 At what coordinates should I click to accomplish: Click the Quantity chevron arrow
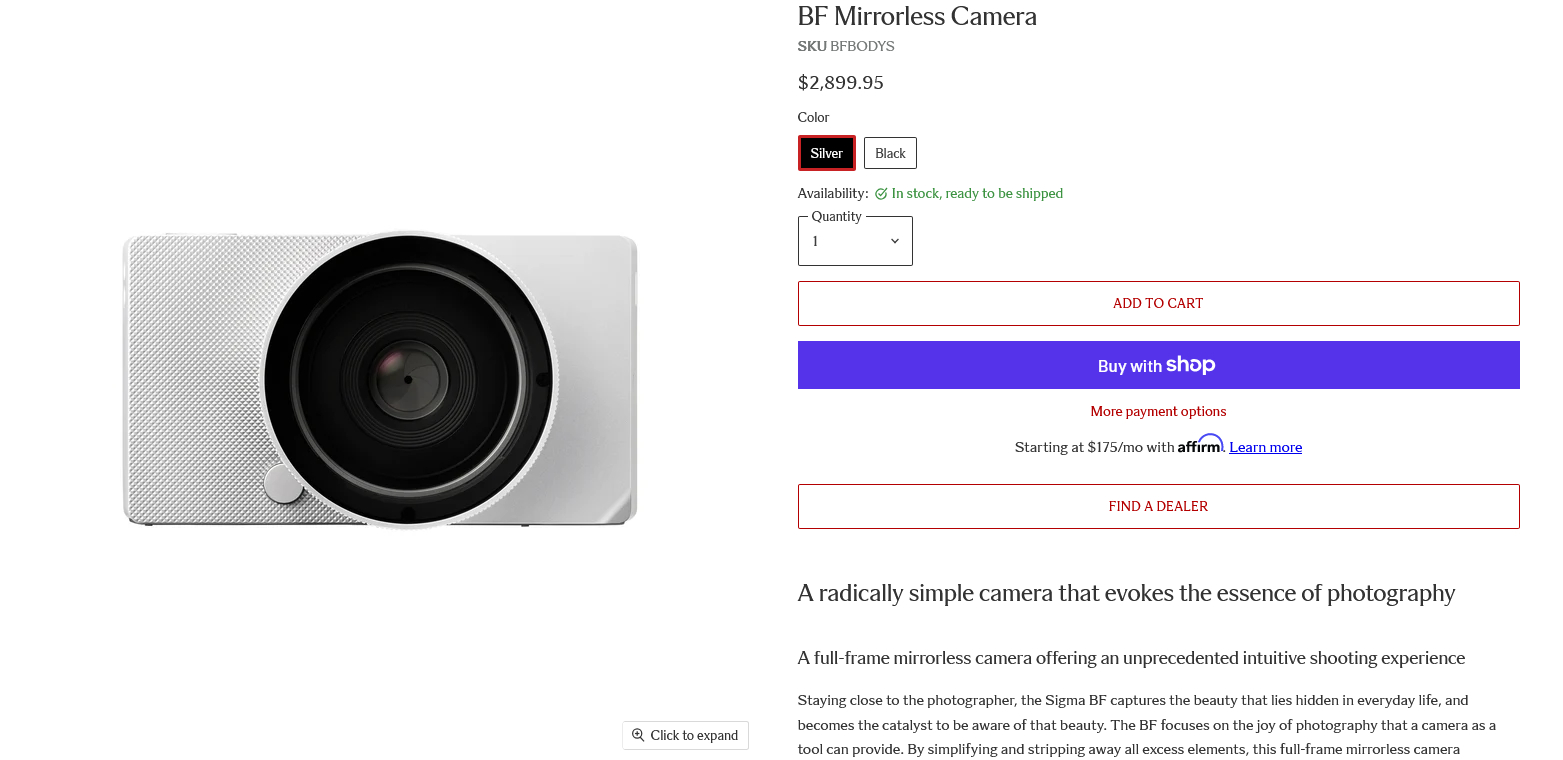pos(895,241)
